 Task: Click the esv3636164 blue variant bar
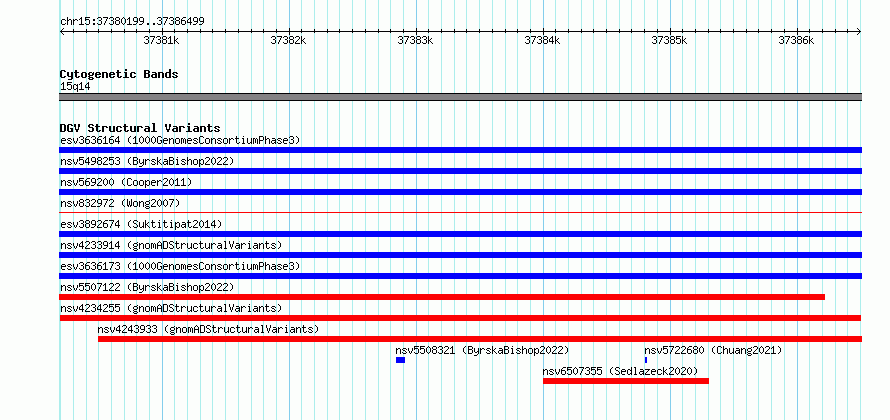point(460,150)
